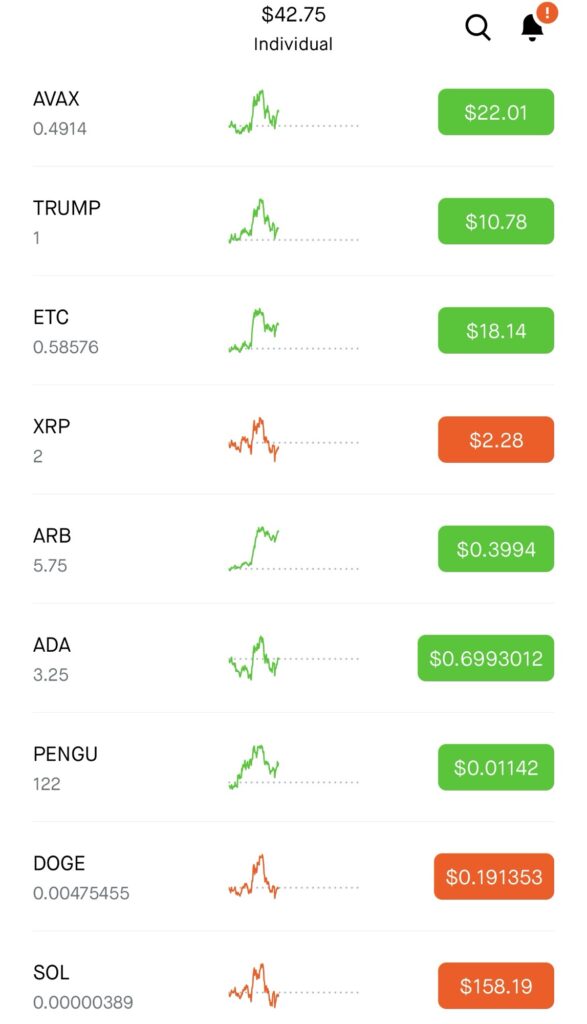Select the TRUMP holding row
Viewport: 587px width, 1024px height.
(293, 221)
